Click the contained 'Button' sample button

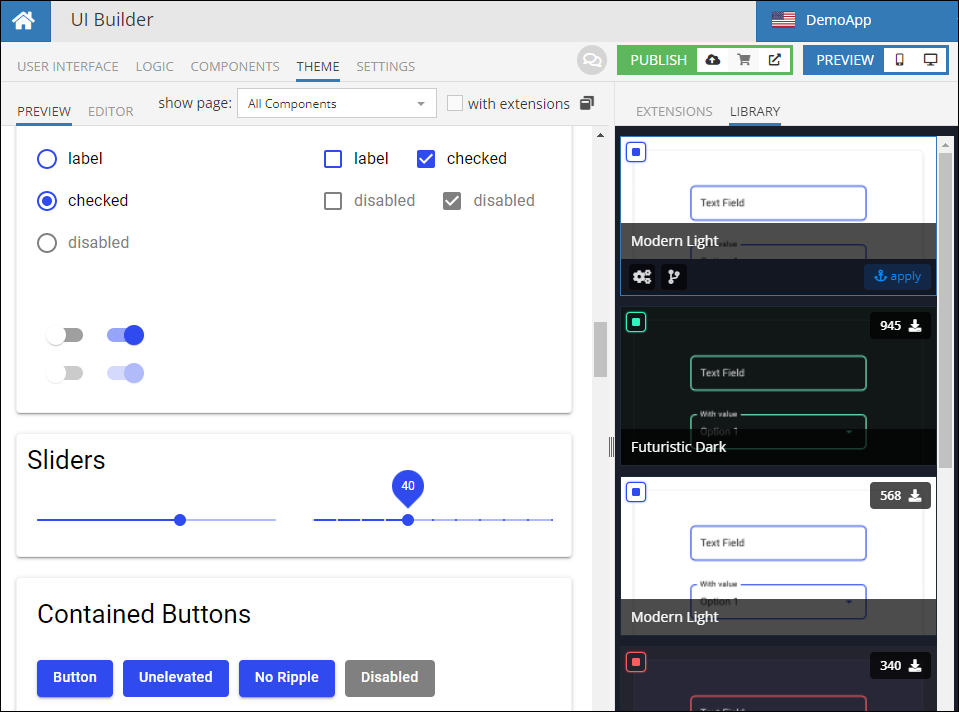[75, 678]
